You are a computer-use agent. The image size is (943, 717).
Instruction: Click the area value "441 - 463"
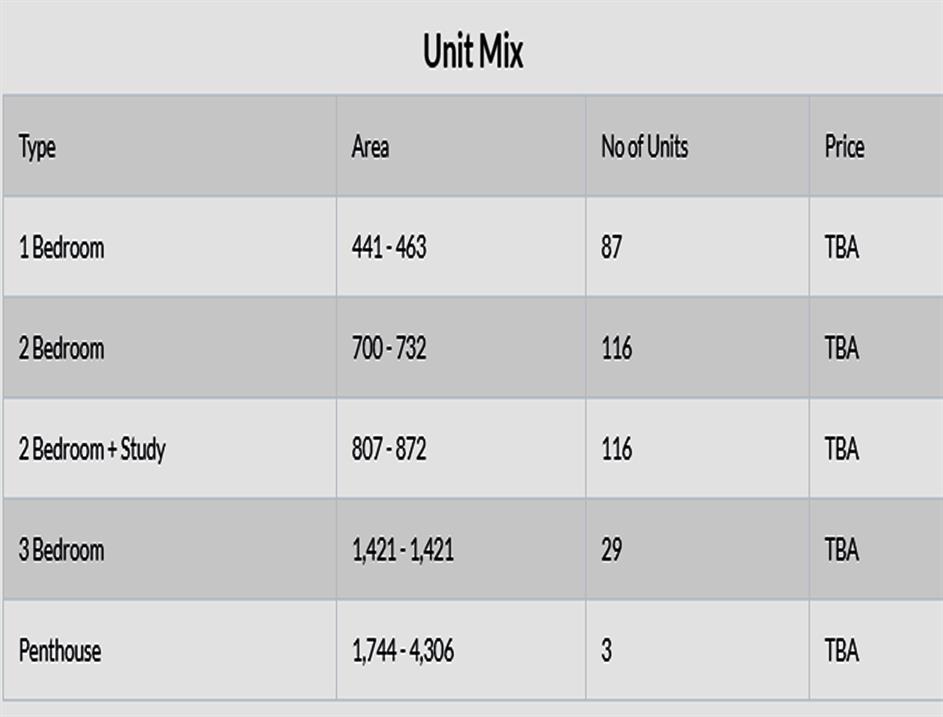click(x=389, y=247)
